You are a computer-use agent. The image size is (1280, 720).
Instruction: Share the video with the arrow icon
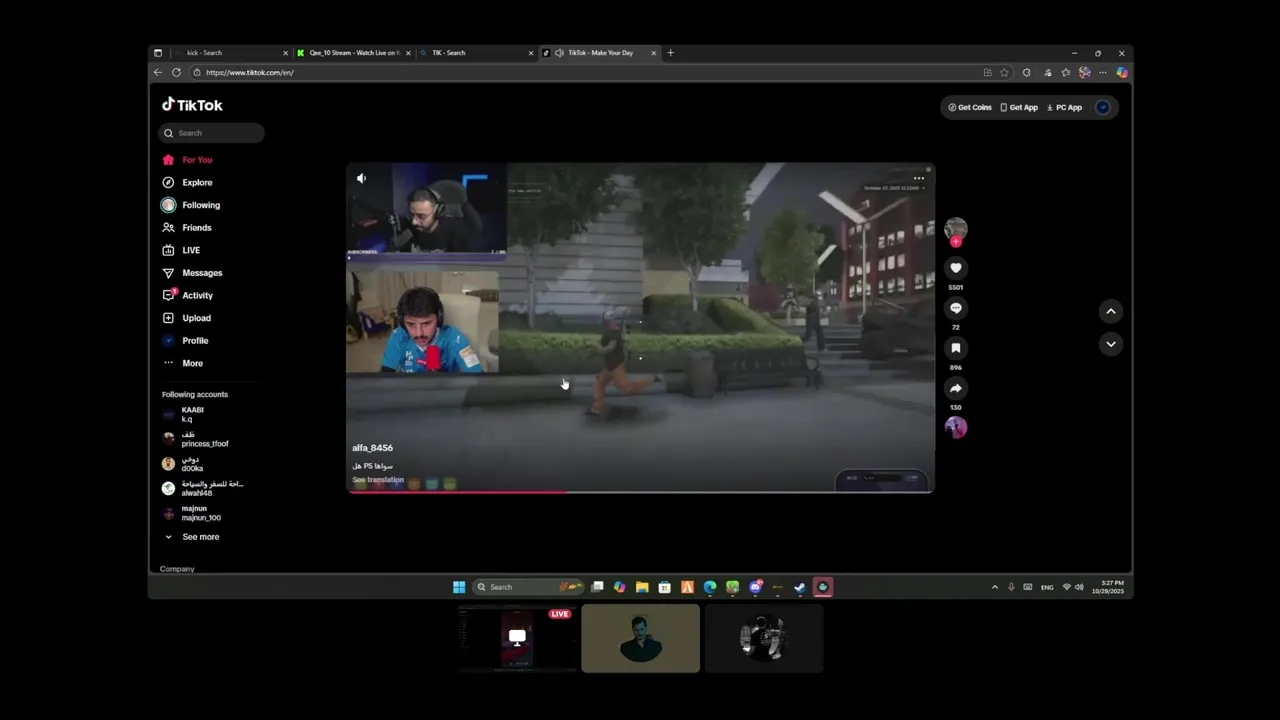pyautogui.click(x=956, y=388)
